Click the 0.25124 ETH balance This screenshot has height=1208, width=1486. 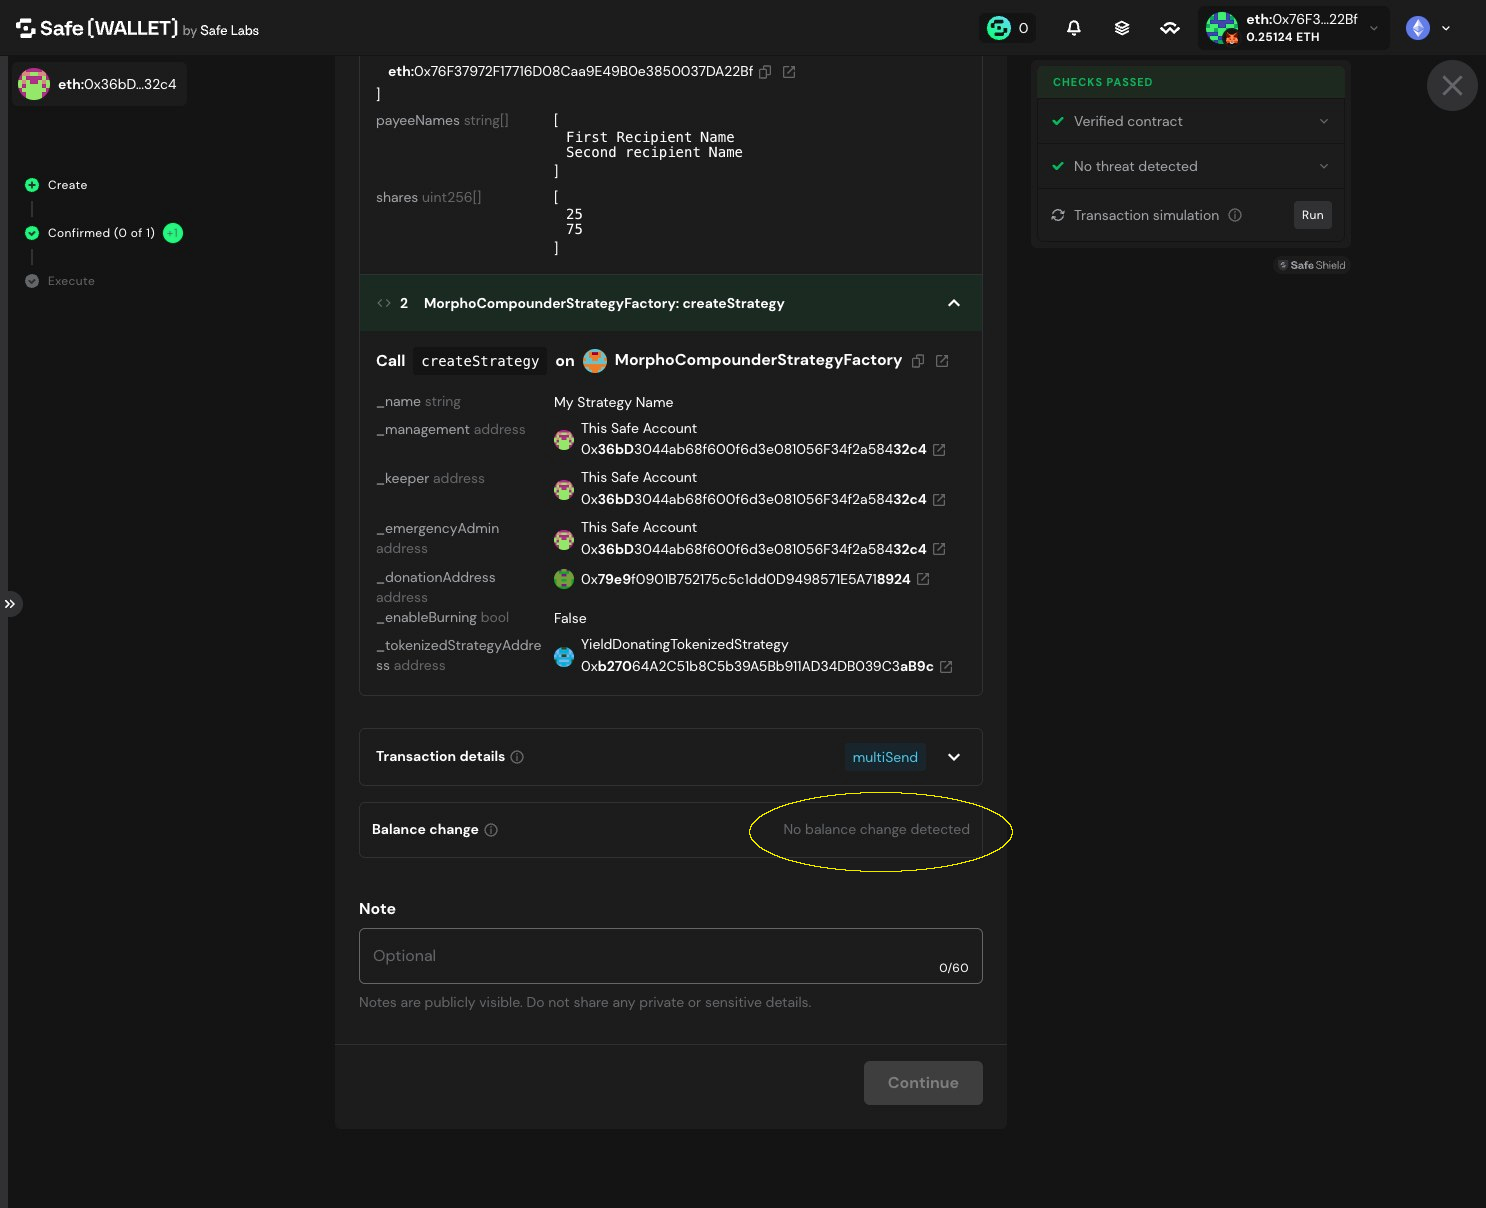click(1283, 37)
